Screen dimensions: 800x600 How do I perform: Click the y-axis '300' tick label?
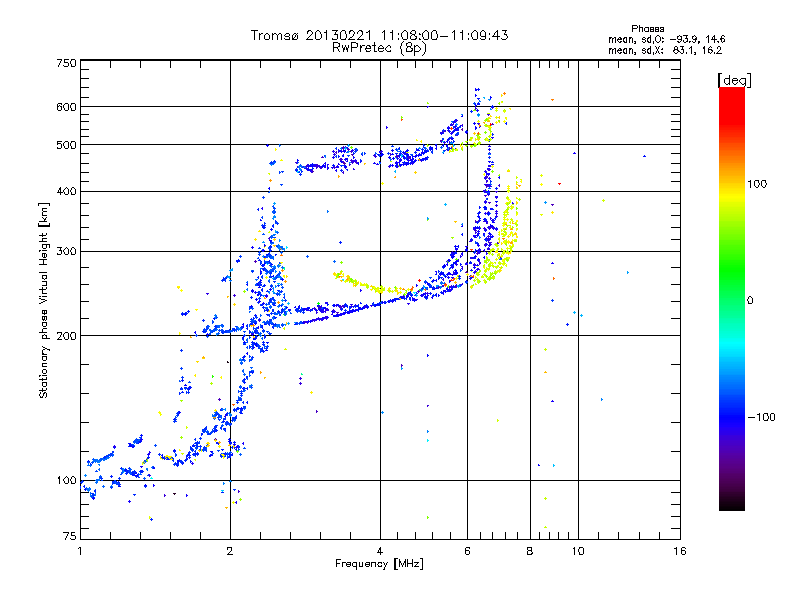[66, 251]
